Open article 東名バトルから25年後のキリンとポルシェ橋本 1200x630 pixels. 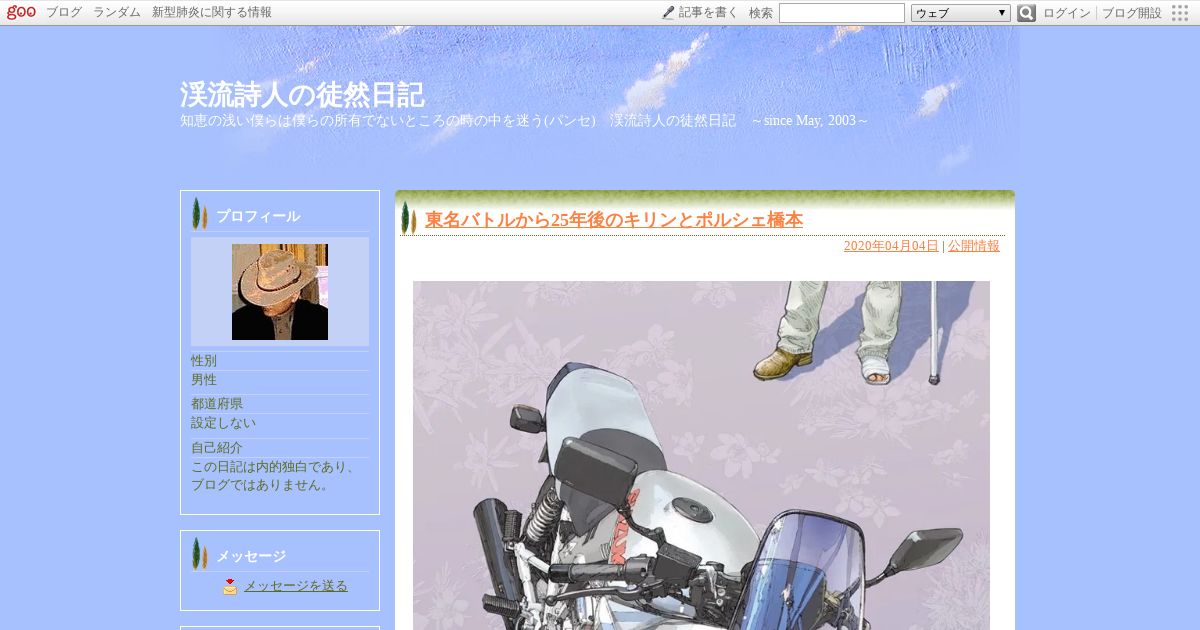coord(614,220)
